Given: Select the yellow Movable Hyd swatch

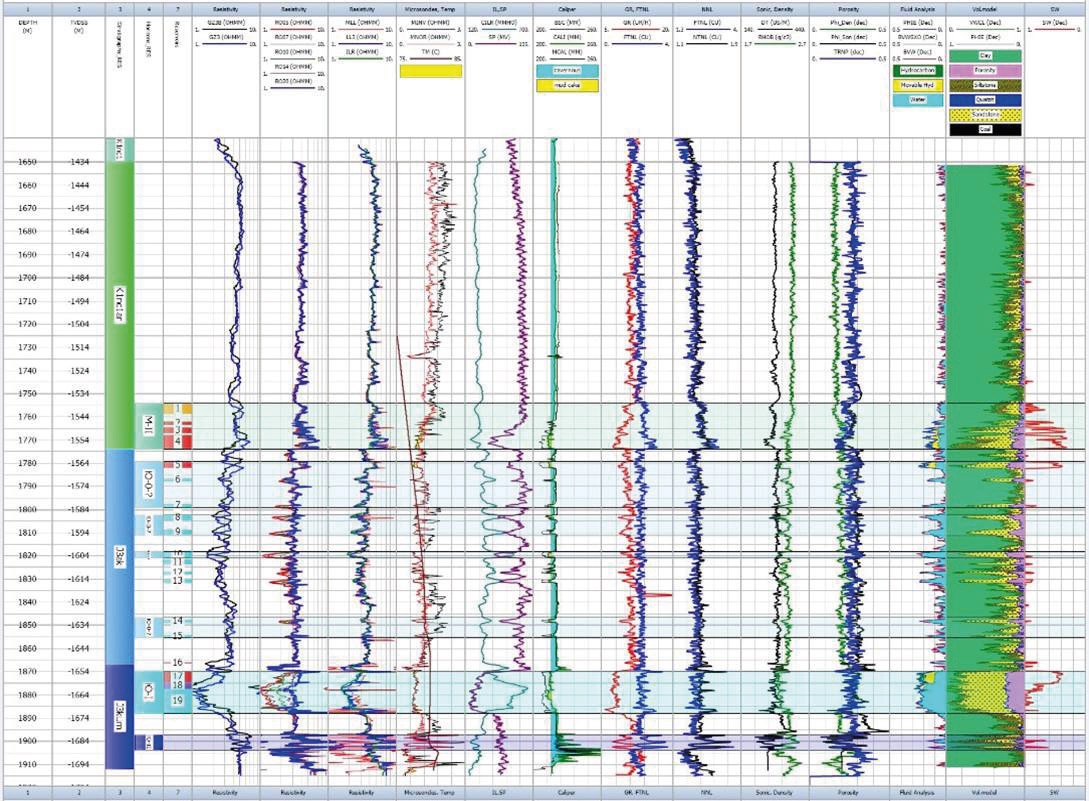Looking at the screenshot, I should click(917, 85).
